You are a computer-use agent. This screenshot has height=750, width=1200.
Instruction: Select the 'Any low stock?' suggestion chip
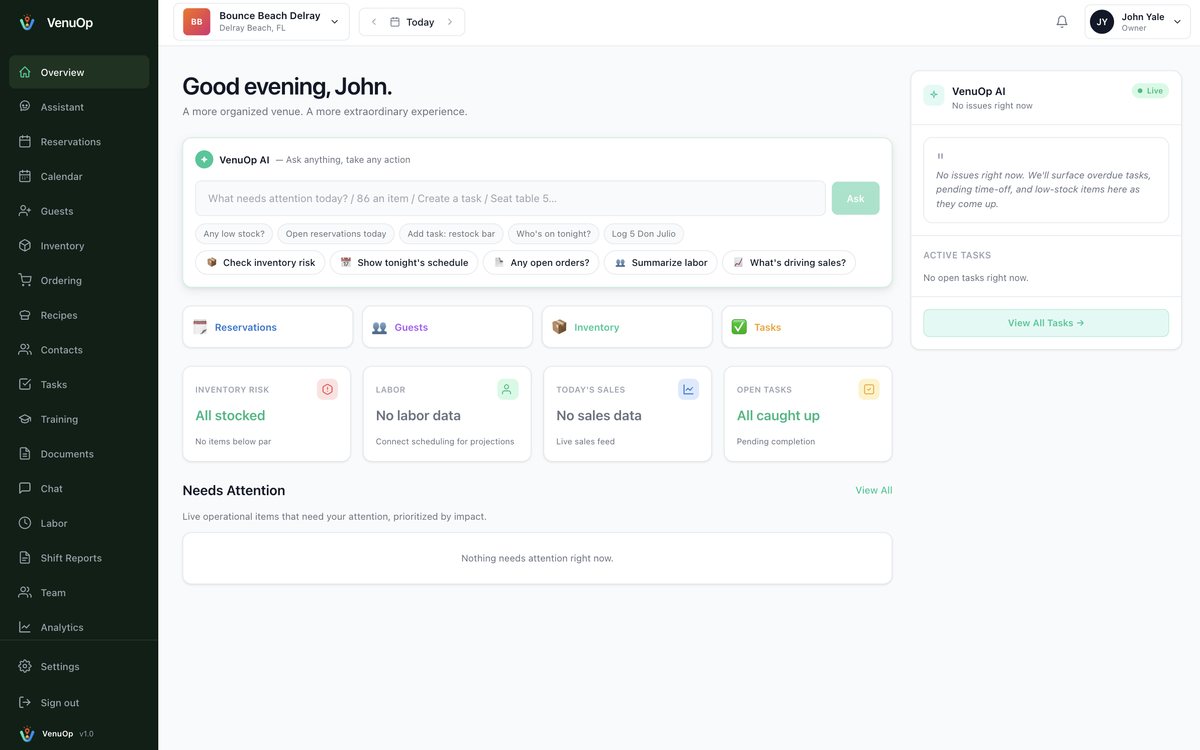[x=234, y=234]
